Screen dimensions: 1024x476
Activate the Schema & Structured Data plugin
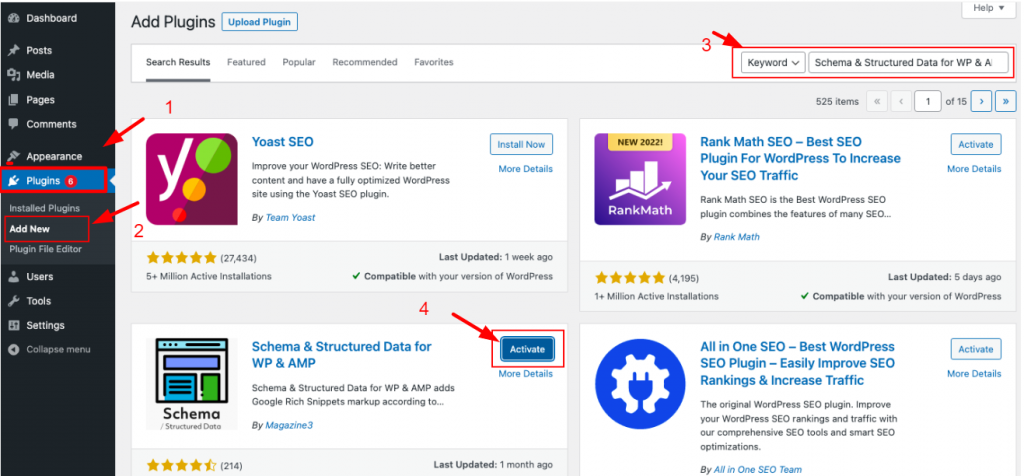(x=527, y=349)
